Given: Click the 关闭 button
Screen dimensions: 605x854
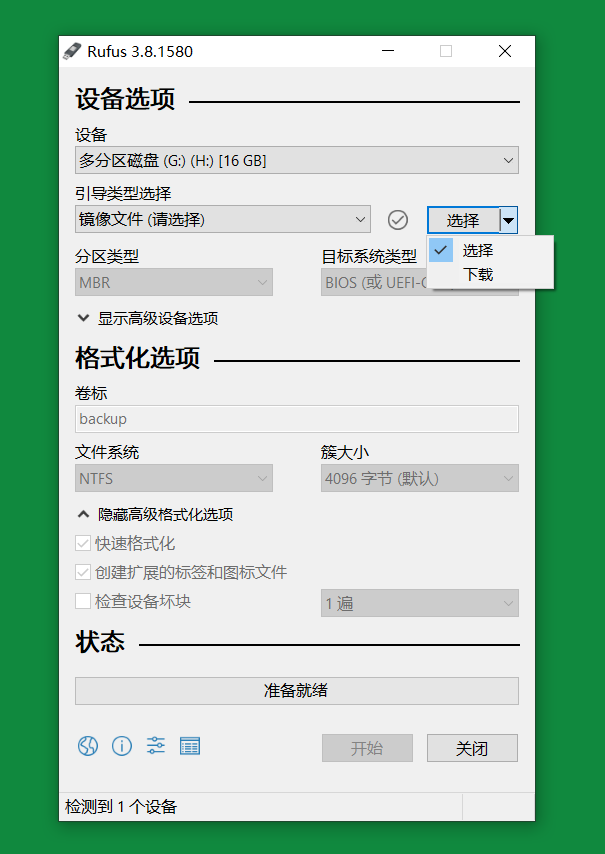Looking at the screenshot, I should (472, 748).
